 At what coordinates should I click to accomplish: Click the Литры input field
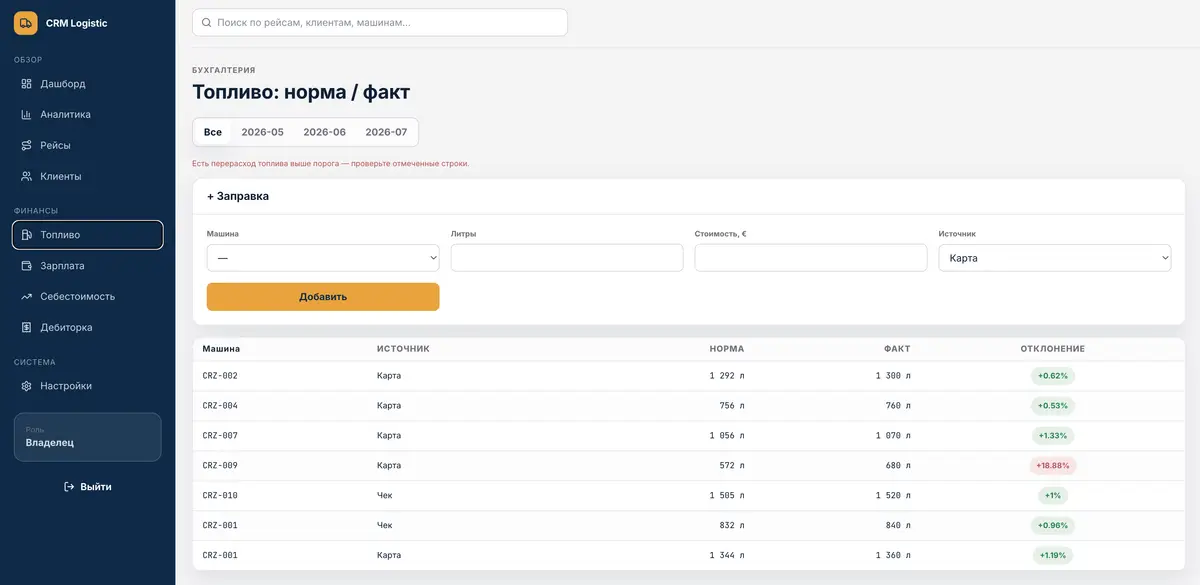coord(567,258)
